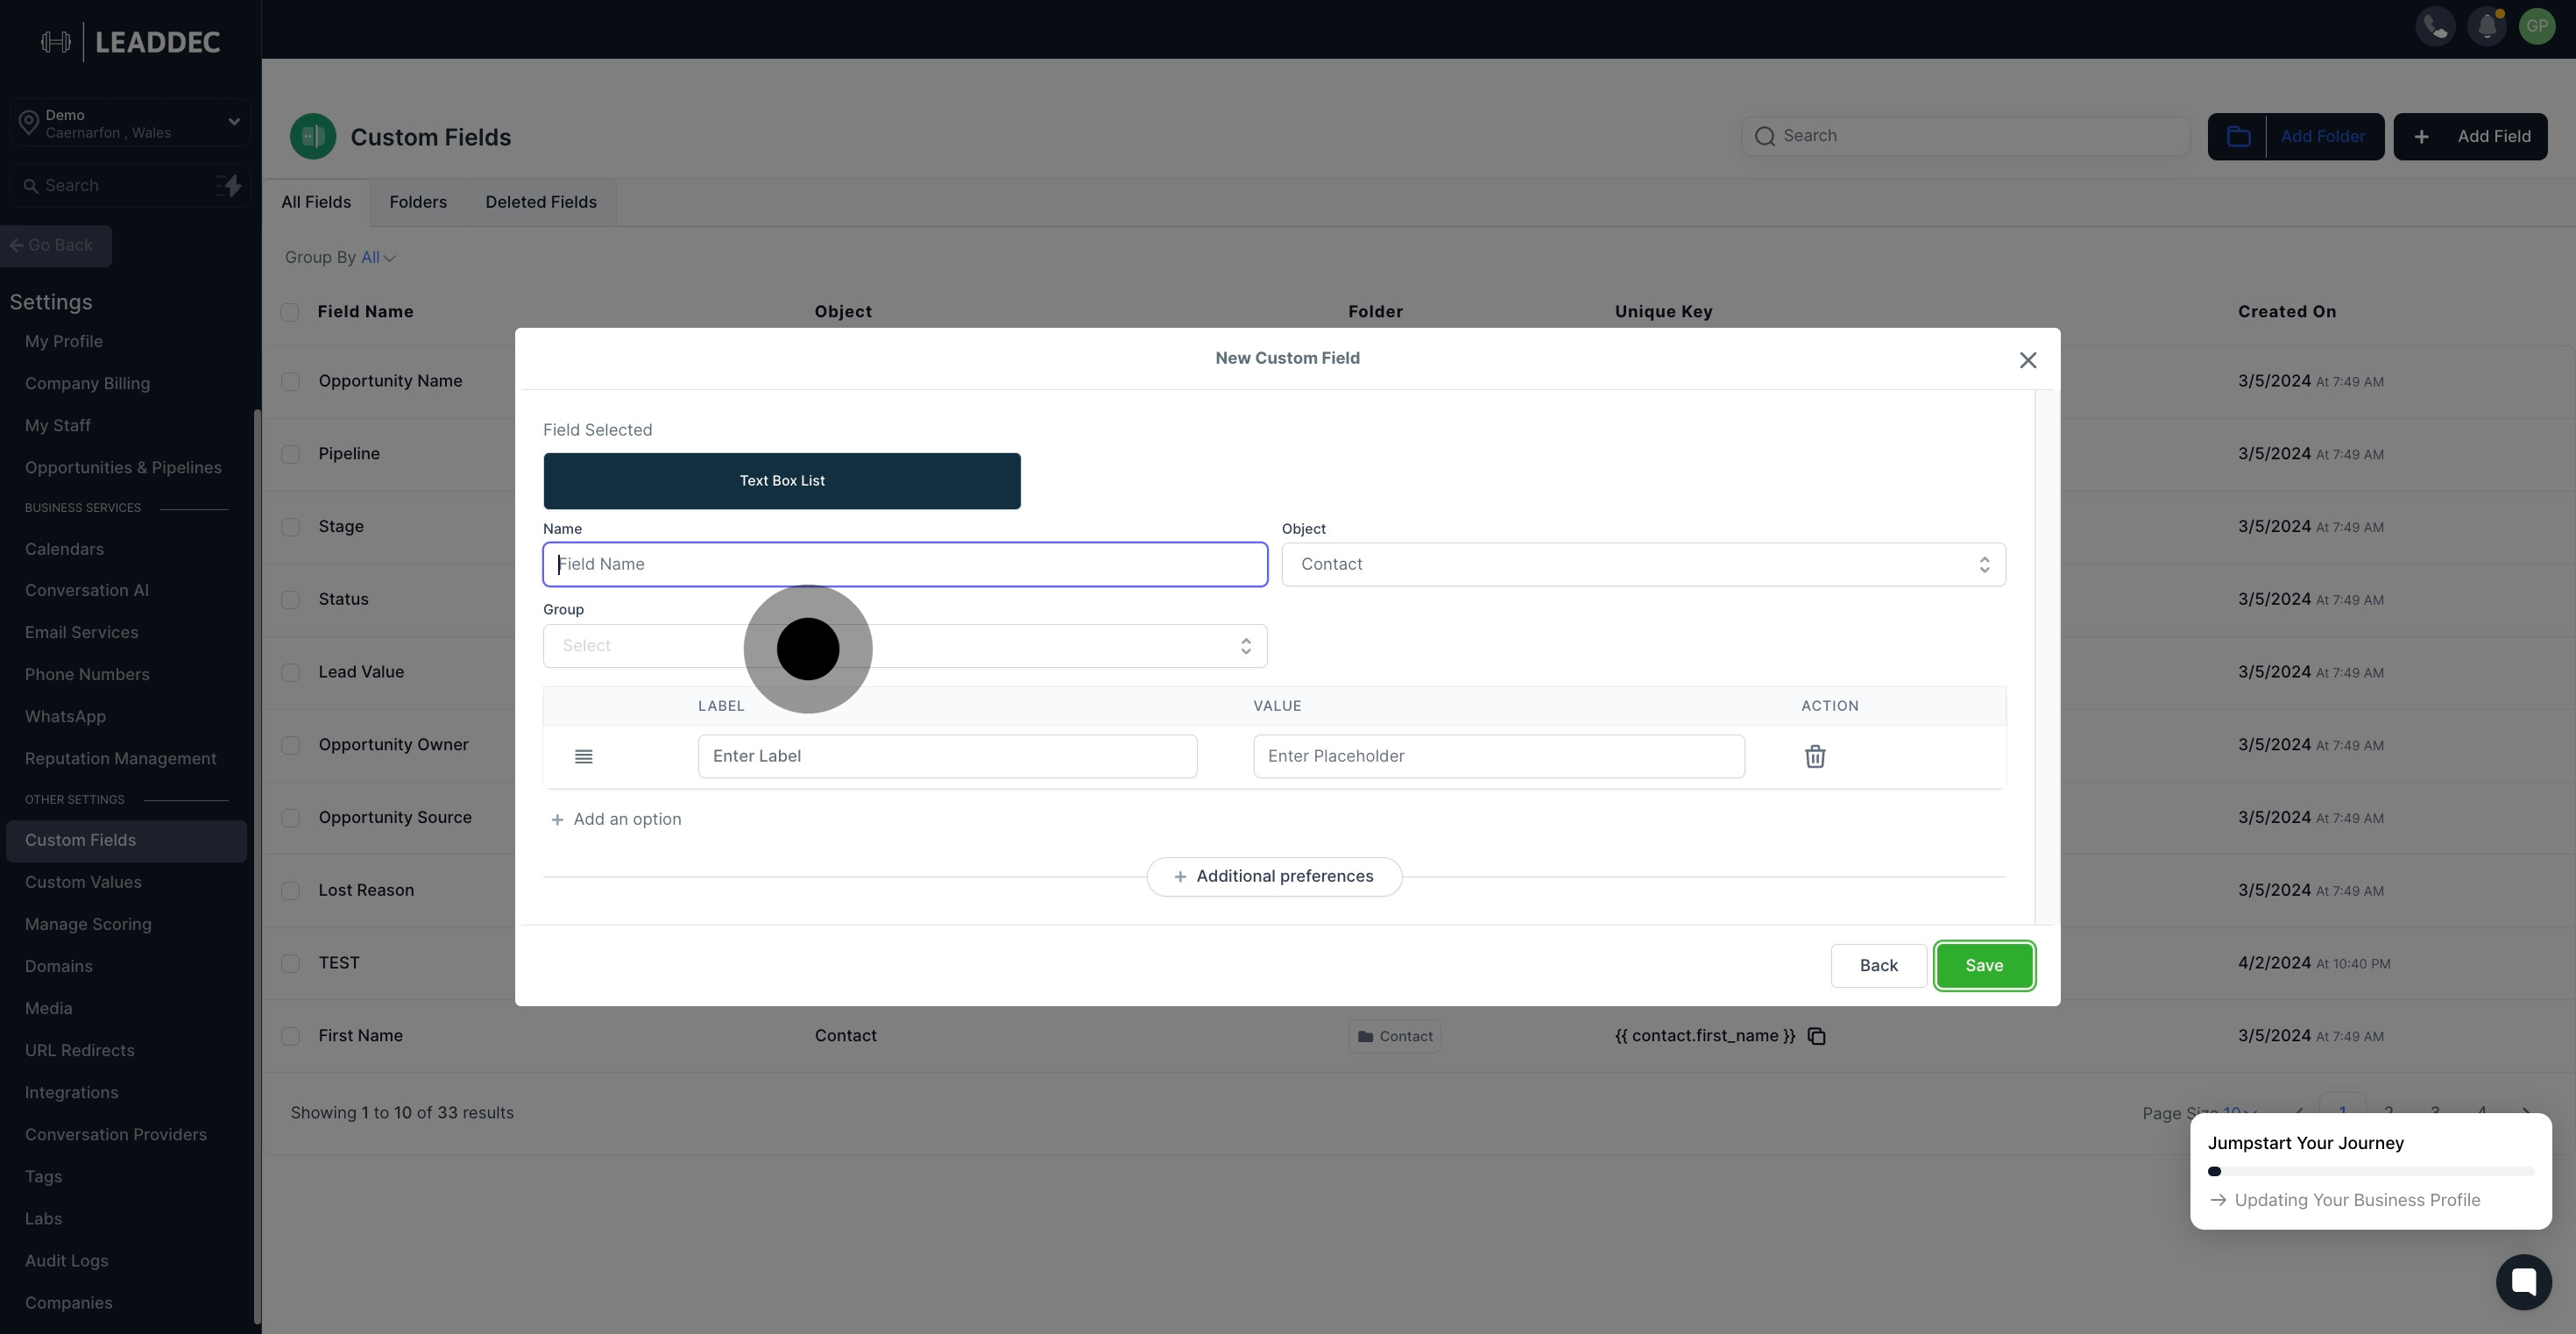Click the plus icon in Add Field
Viewport: 2576px width, 1334px height.
(x=2421, y=137)
